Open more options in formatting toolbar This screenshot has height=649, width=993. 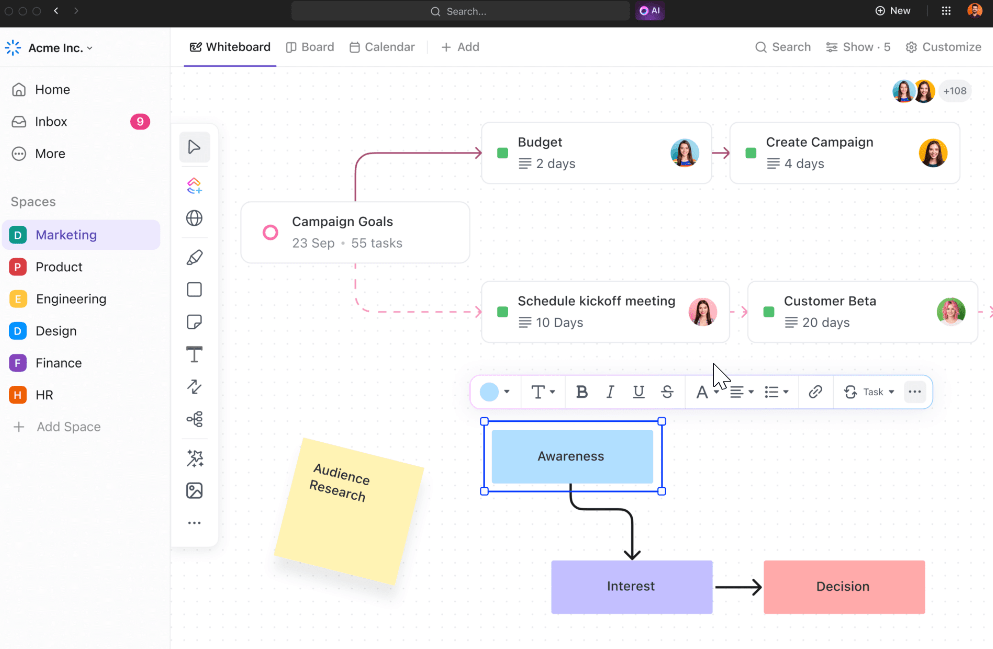click(x=914, y=392)
